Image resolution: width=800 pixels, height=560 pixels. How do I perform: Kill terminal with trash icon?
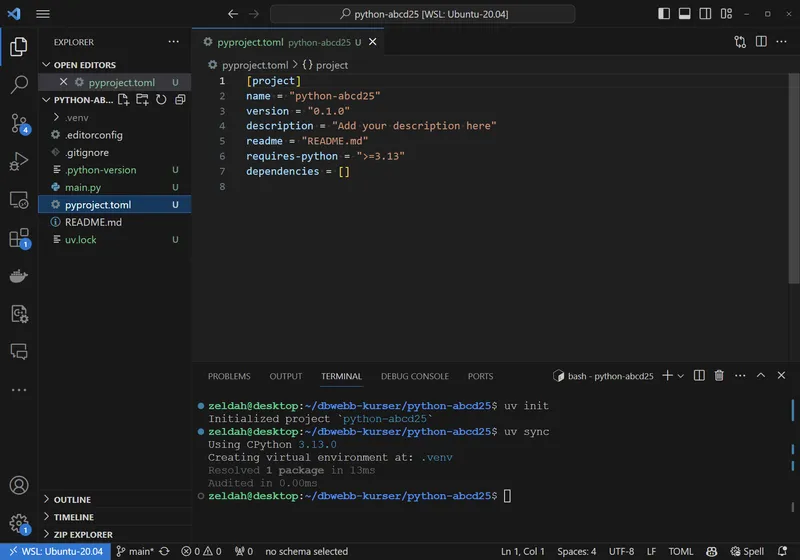719,376
